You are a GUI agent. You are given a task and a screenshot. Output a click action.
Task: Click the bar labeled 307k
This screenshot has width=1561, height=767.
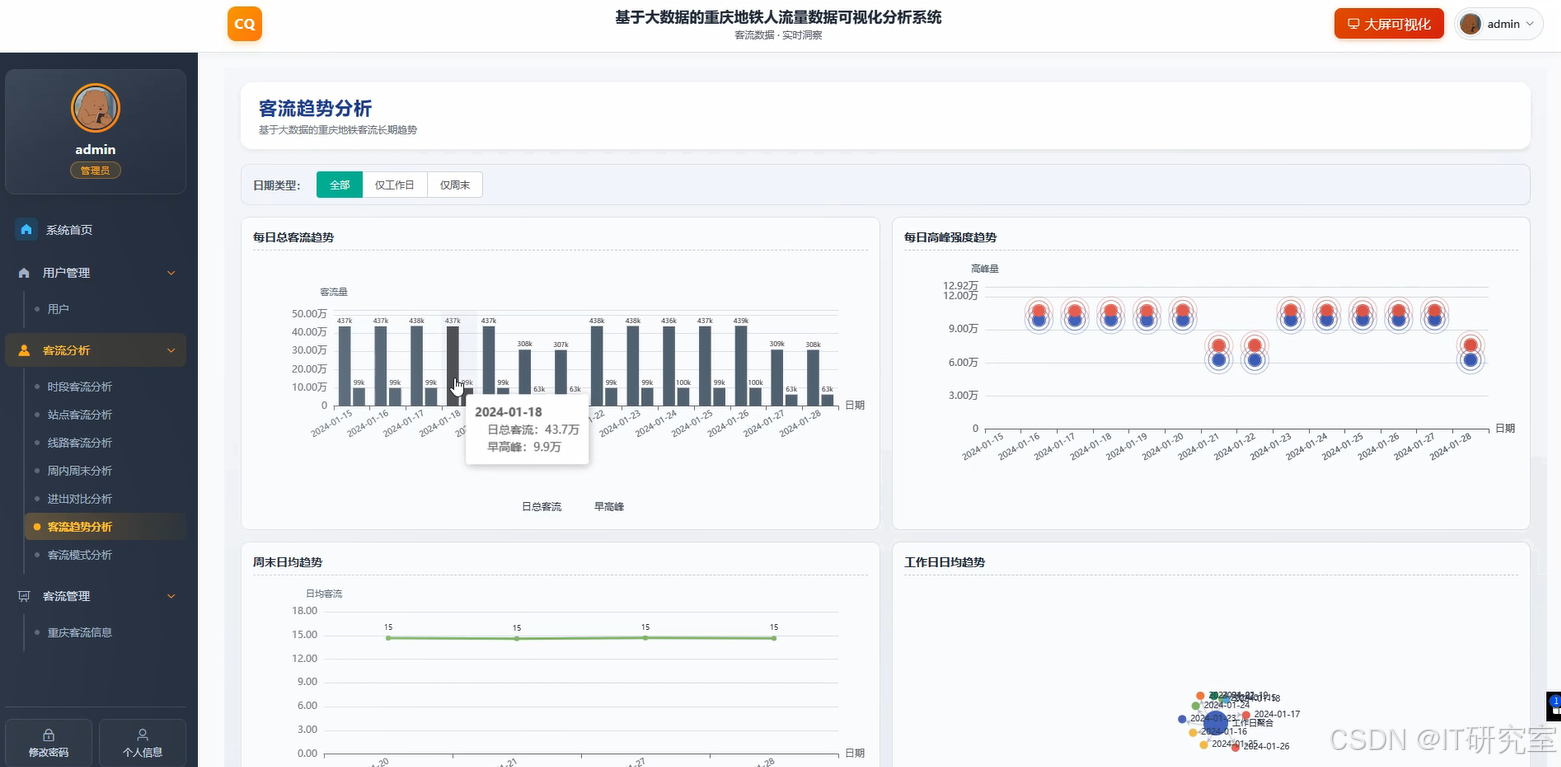(561, 378)
